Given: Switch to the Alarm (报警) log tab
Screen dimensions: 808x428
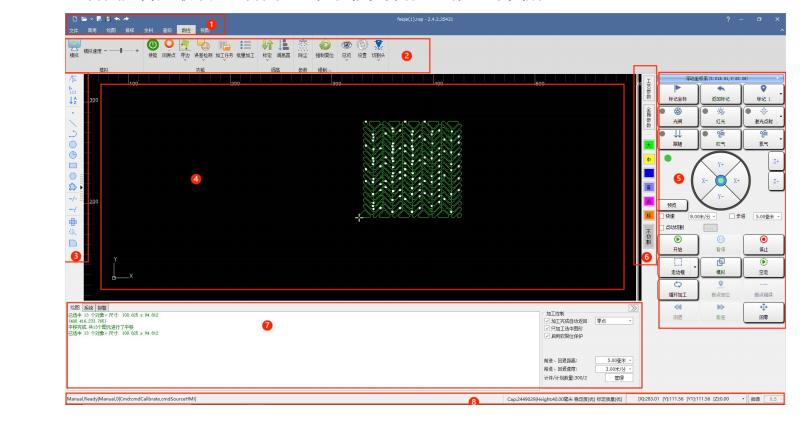Looking at the screenshot, I should 102,307.
